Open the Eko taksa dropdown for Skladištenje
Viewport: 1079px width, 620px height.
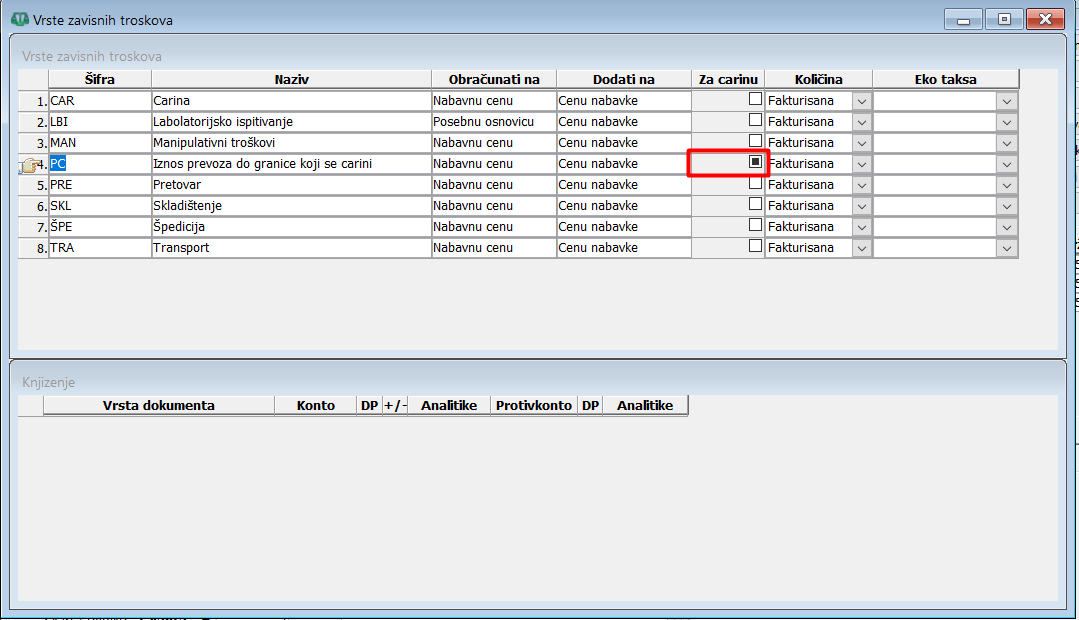1007,206
